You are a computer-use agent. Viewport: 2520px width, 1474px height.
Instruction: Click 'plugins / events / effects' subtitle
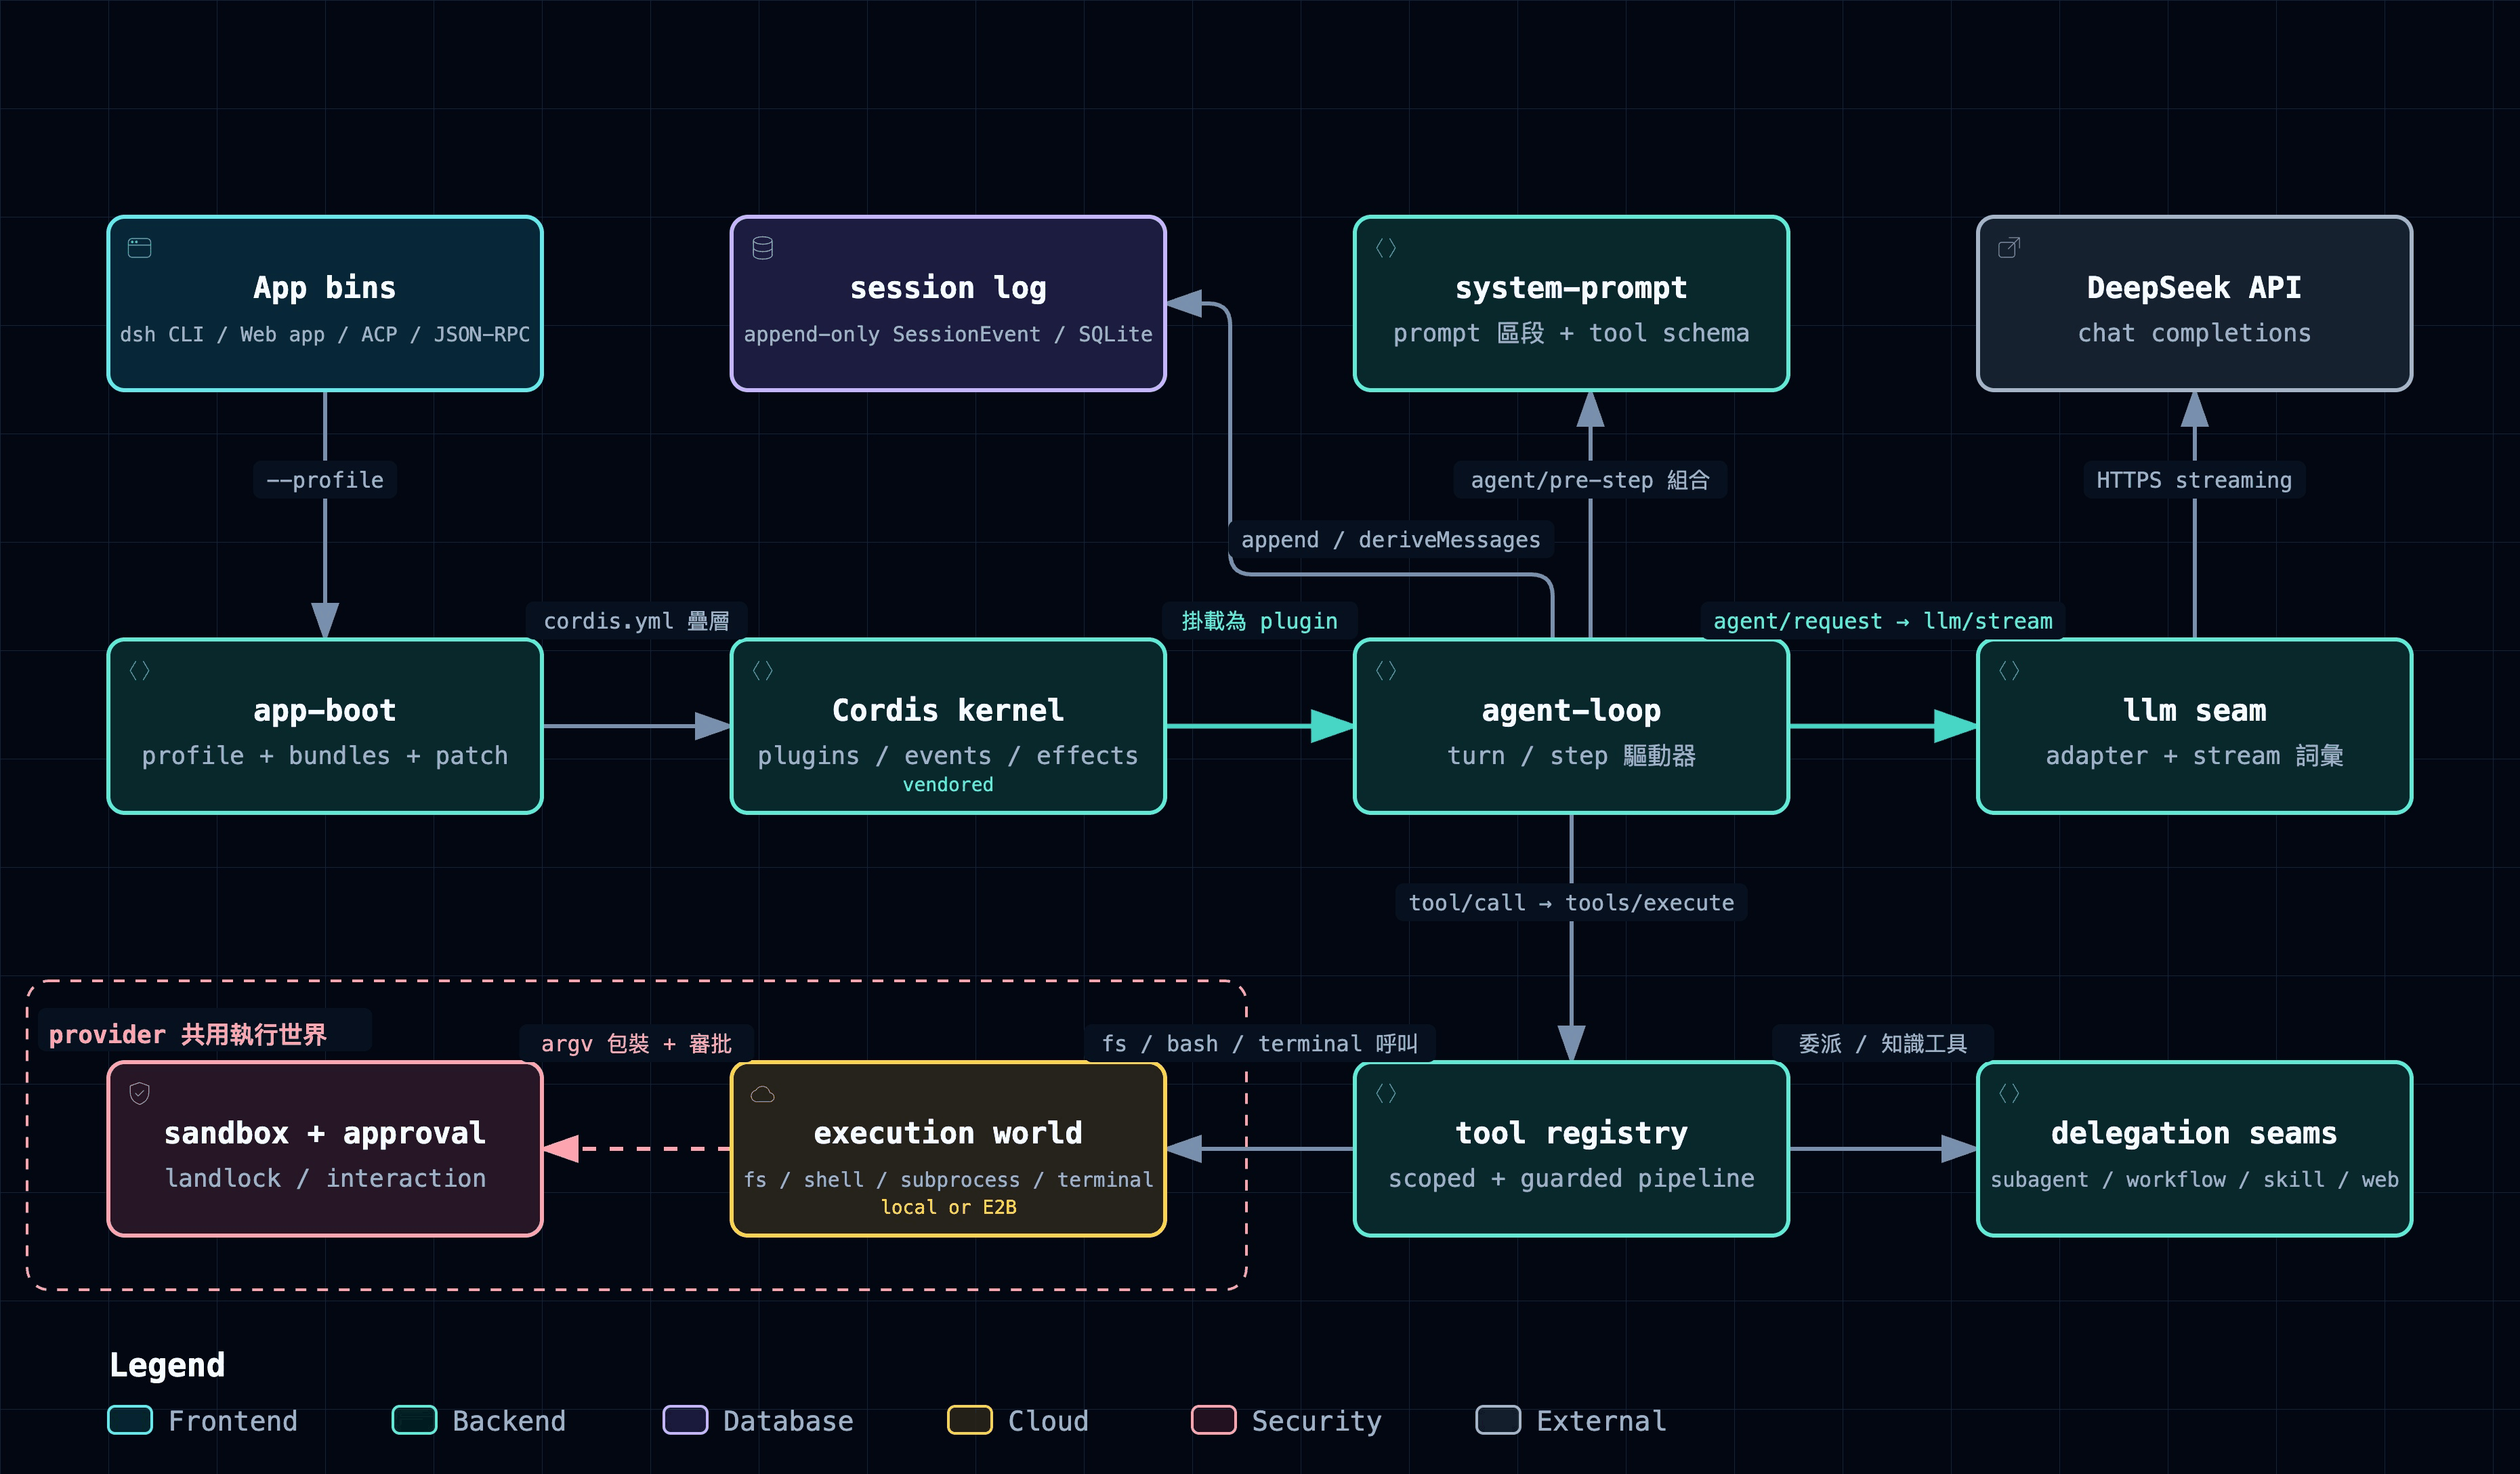[948, 756]
